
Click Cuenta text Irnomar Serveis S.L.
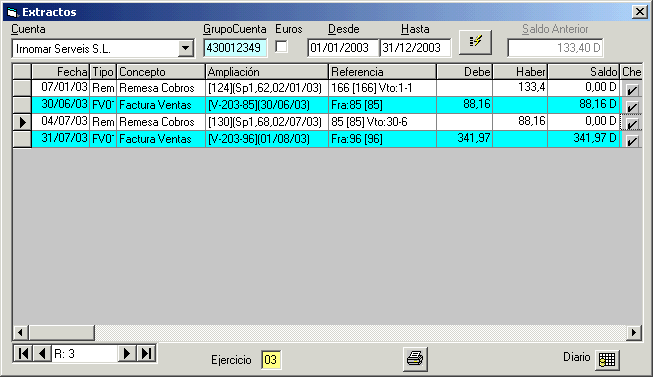click(x=63, y=49)
